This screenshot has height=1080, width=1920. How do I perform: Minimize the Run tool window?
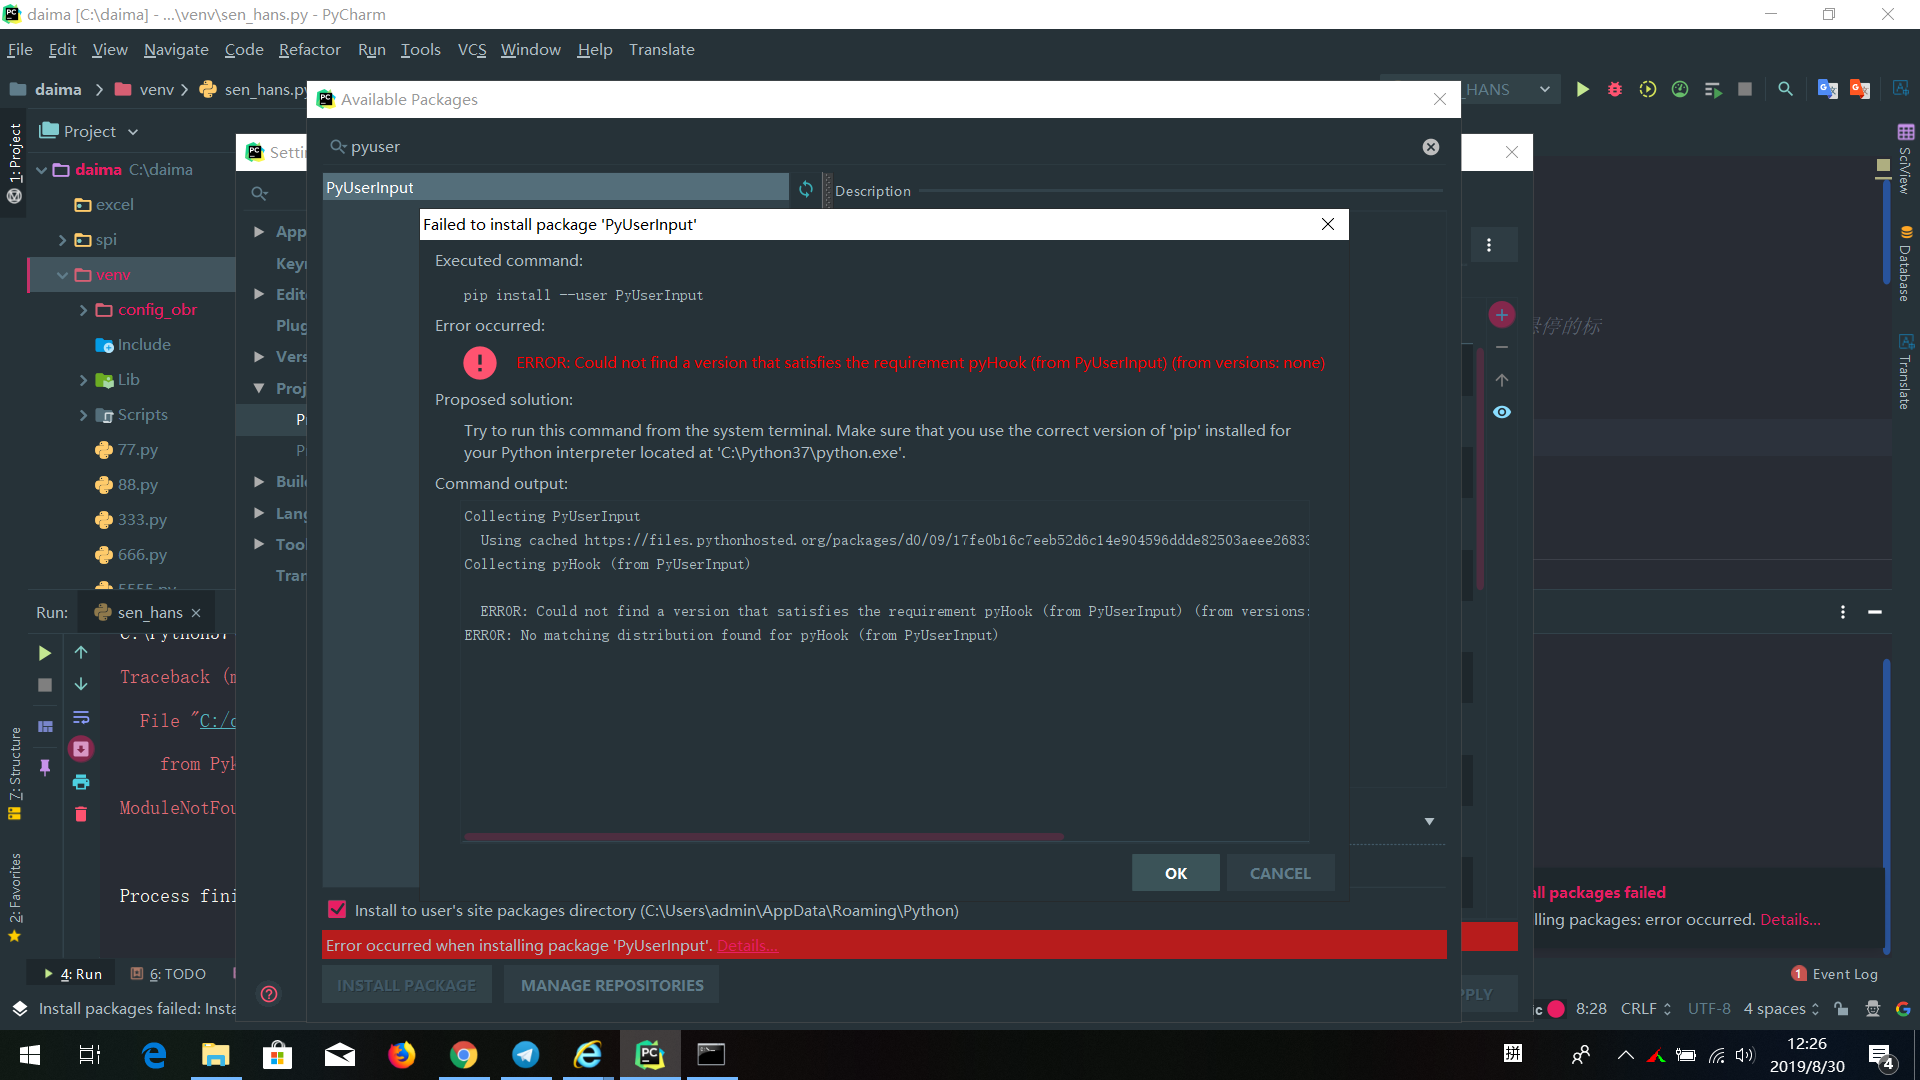coord(1875,612)
